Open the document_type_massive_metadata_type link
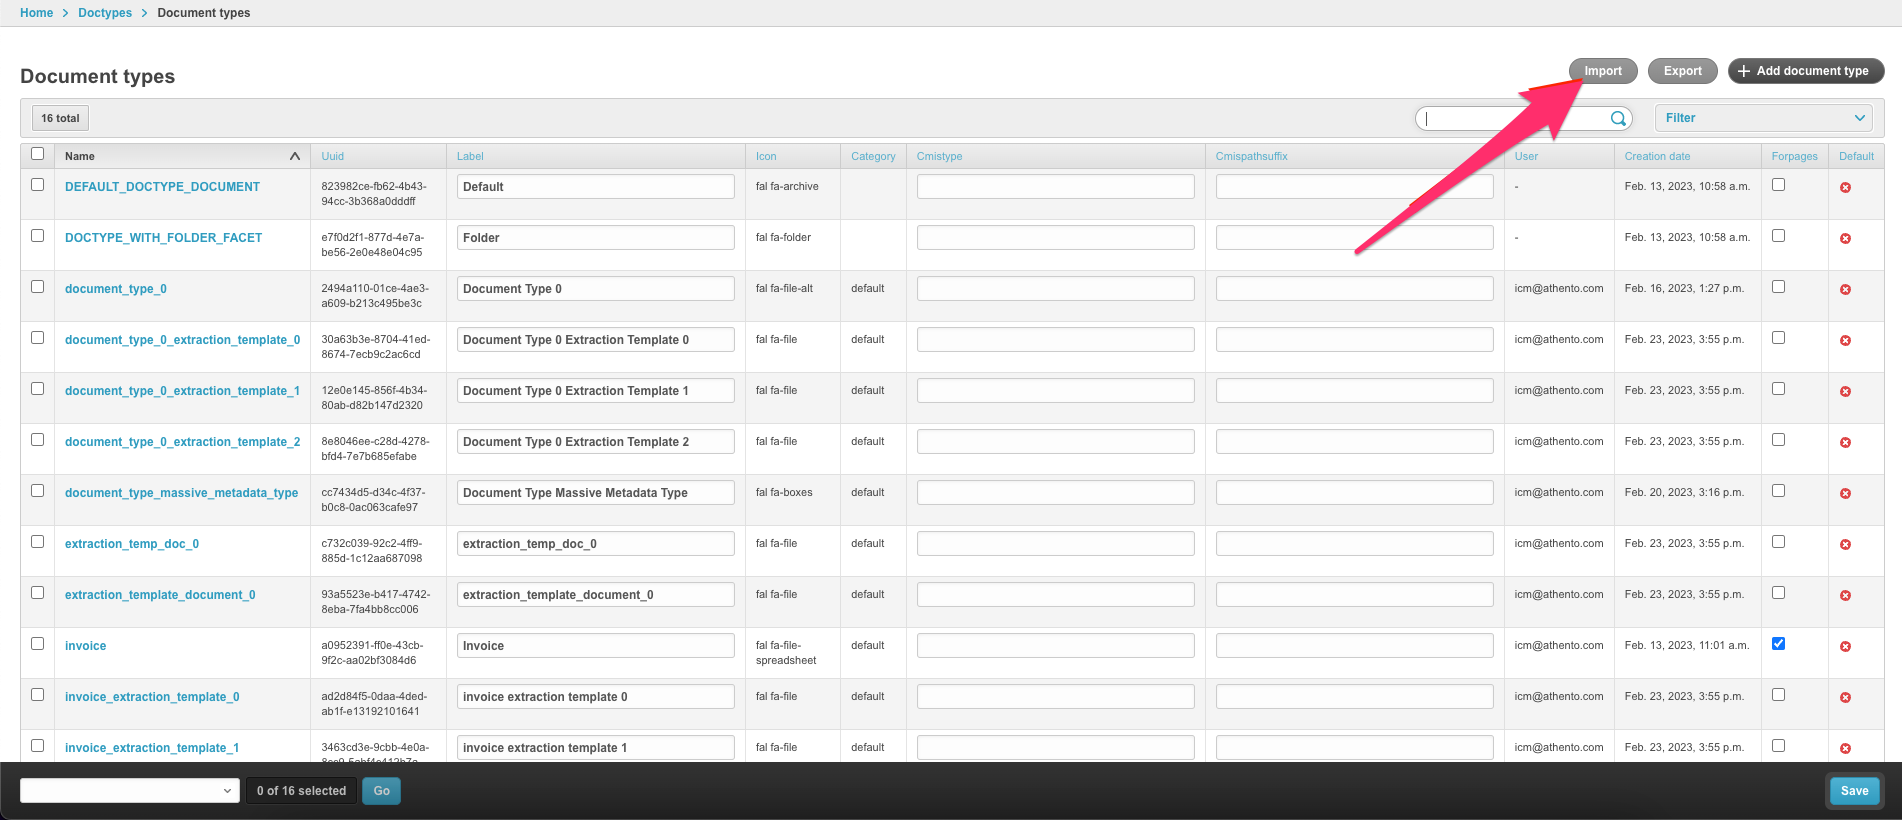1902x820 pixels. (x=181, y=493)
